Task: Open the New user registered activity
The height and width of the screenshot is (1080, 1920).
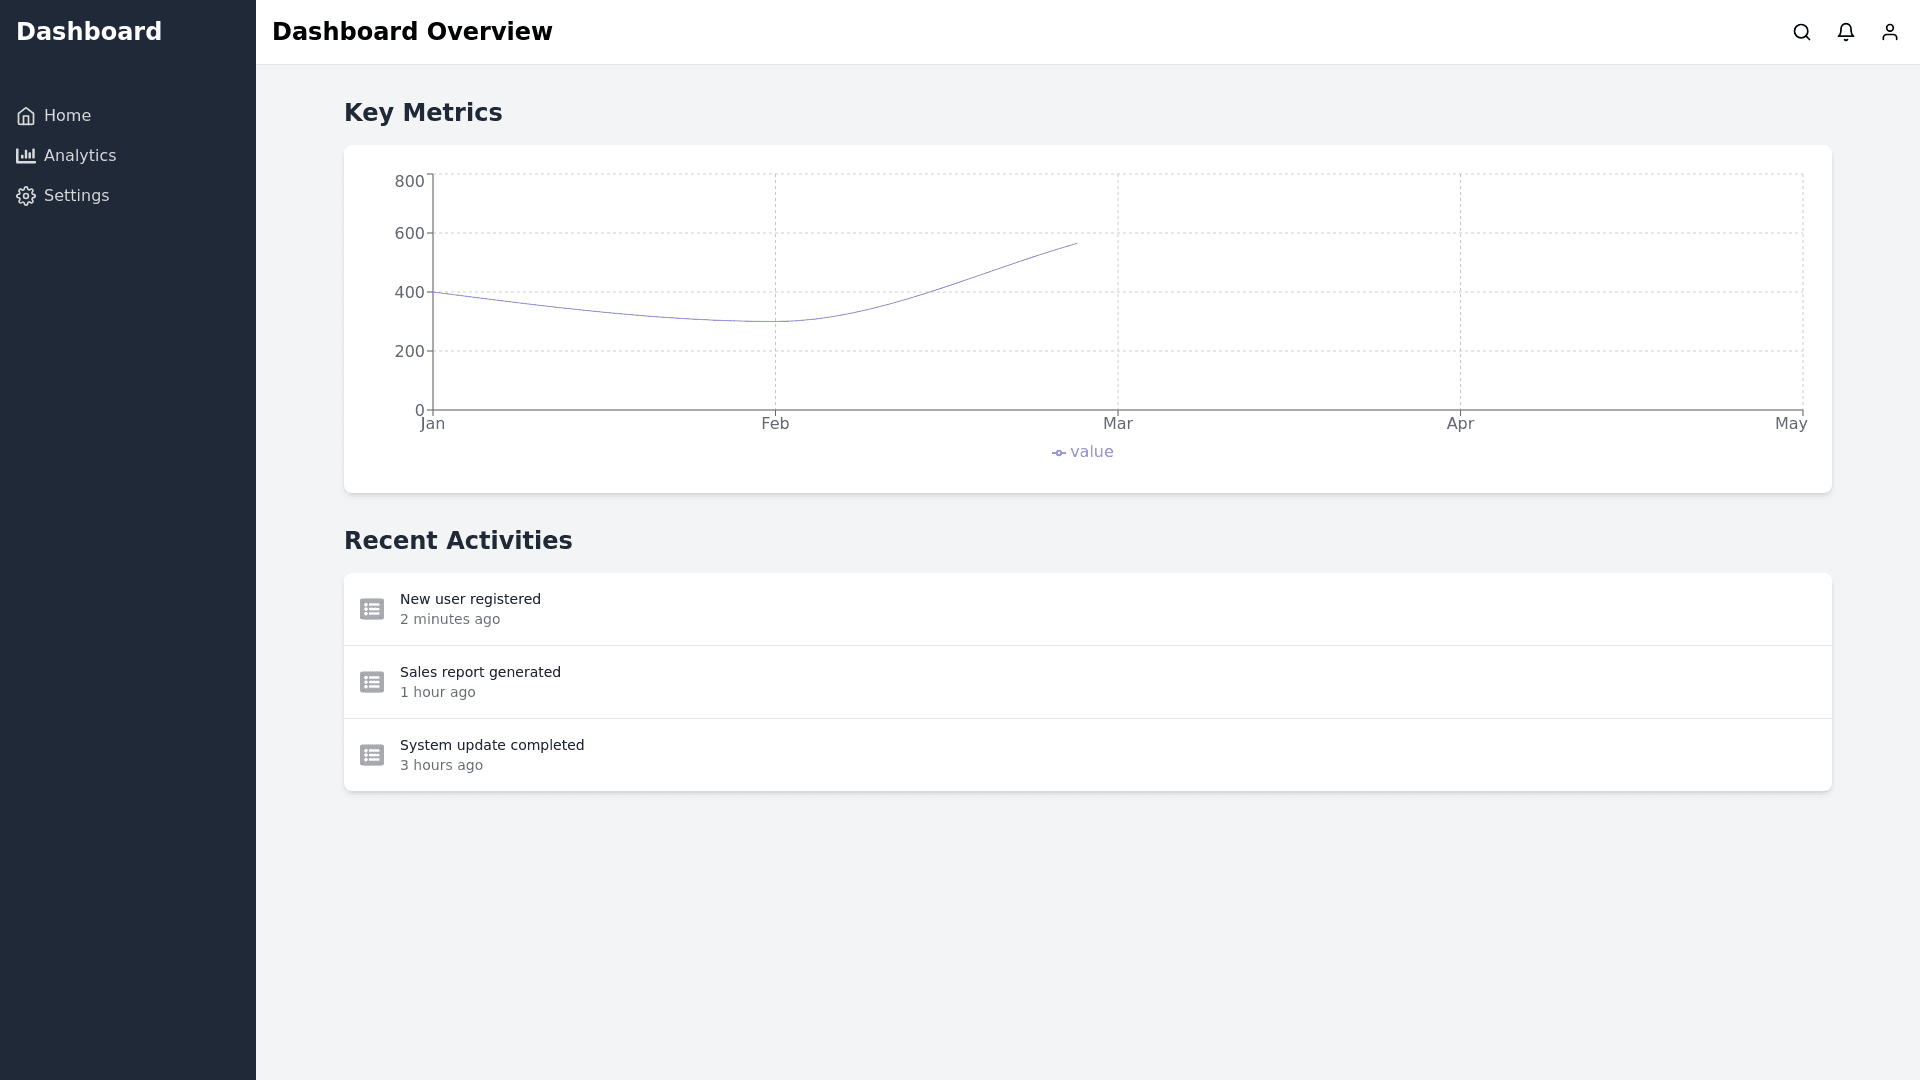Action: (470, 599)
